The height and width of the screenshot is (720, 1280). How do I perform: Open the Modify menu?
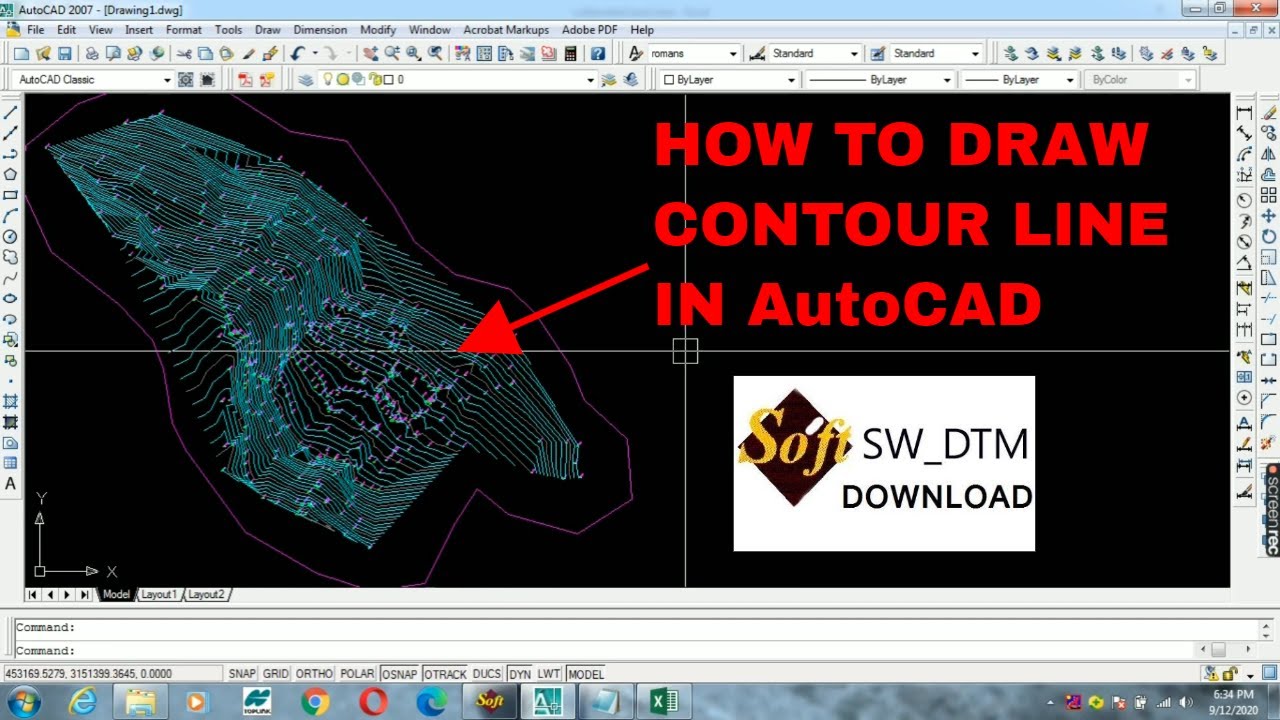378,30
